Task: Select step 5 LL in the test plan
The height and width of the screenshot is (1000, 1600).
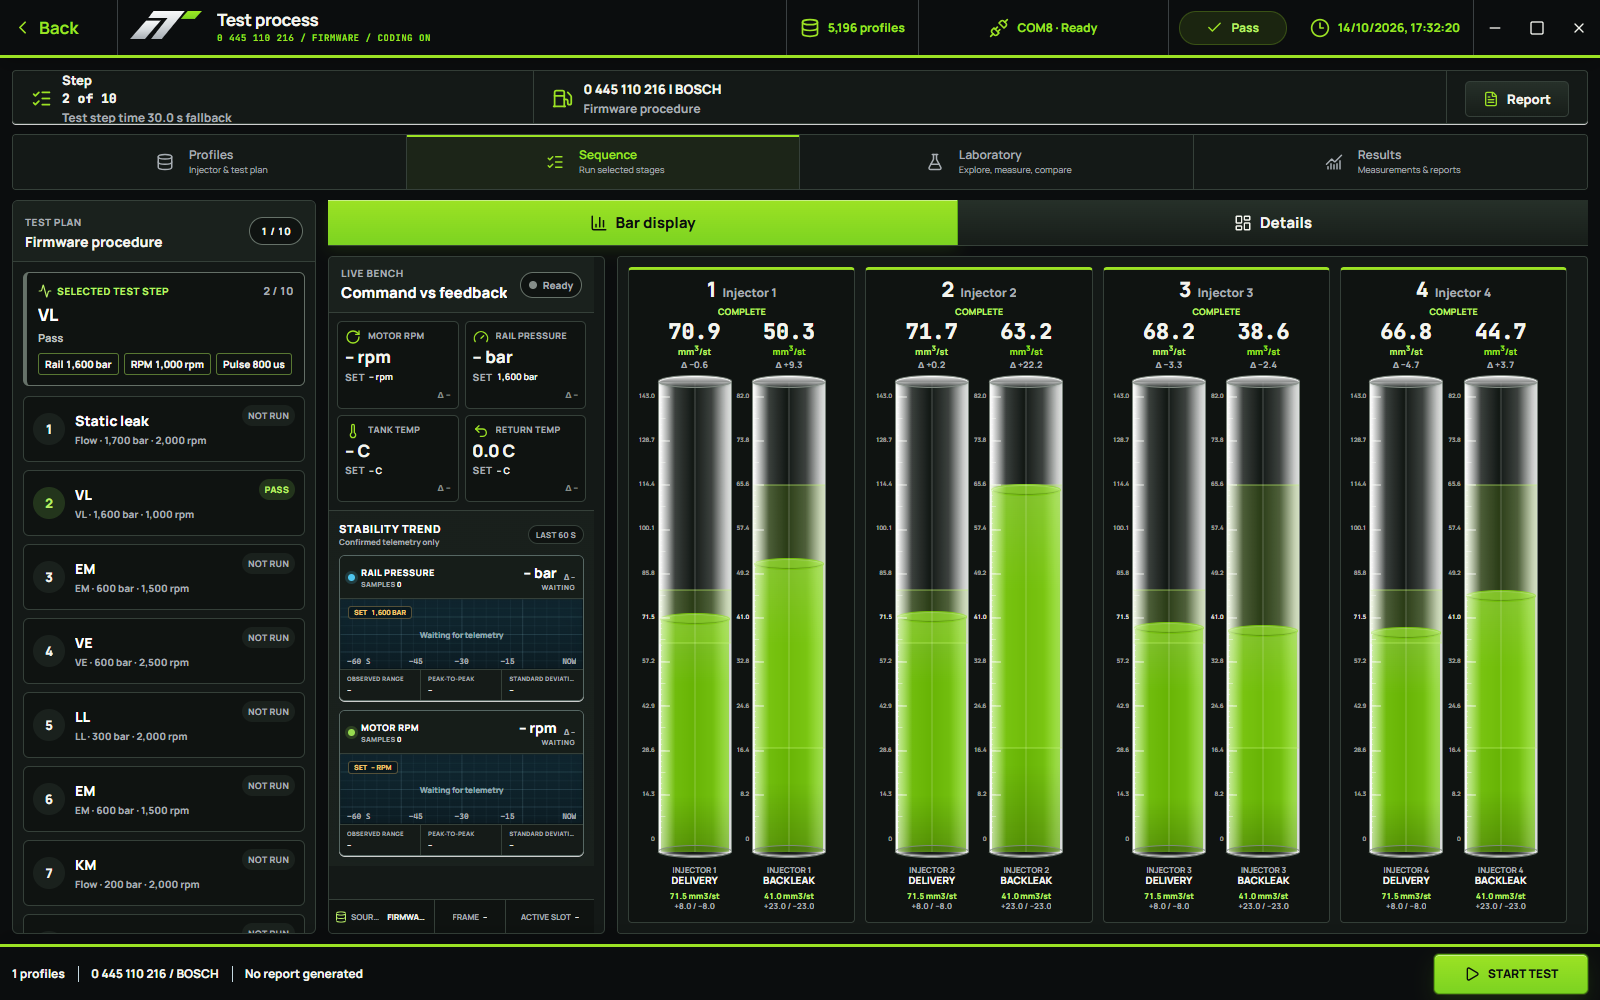Action: (164, 725)
